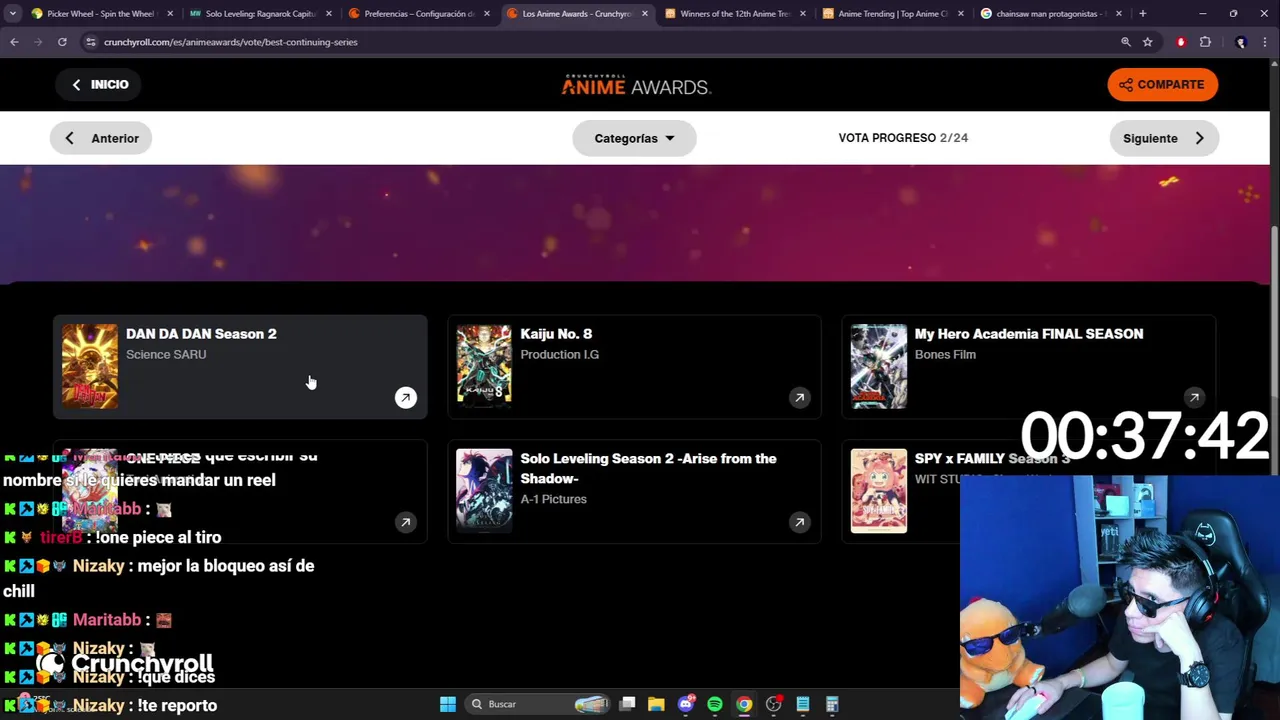Expand the Categorías dropdown

pos(634,138)
